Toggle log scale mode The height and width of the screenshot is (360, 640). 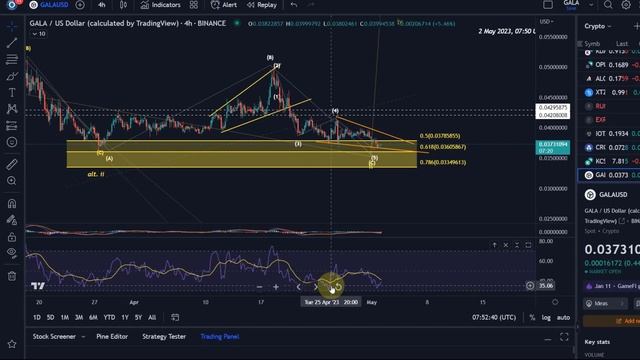(x=546, y=317)
